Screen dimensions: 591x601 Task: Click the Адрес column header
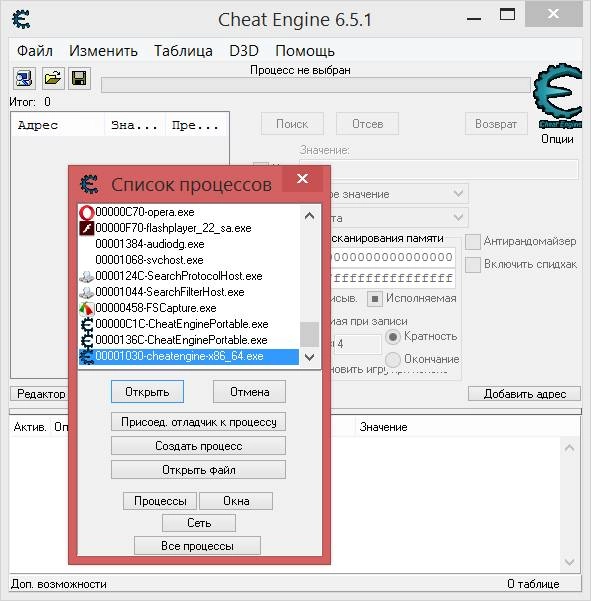click(58, 125)
